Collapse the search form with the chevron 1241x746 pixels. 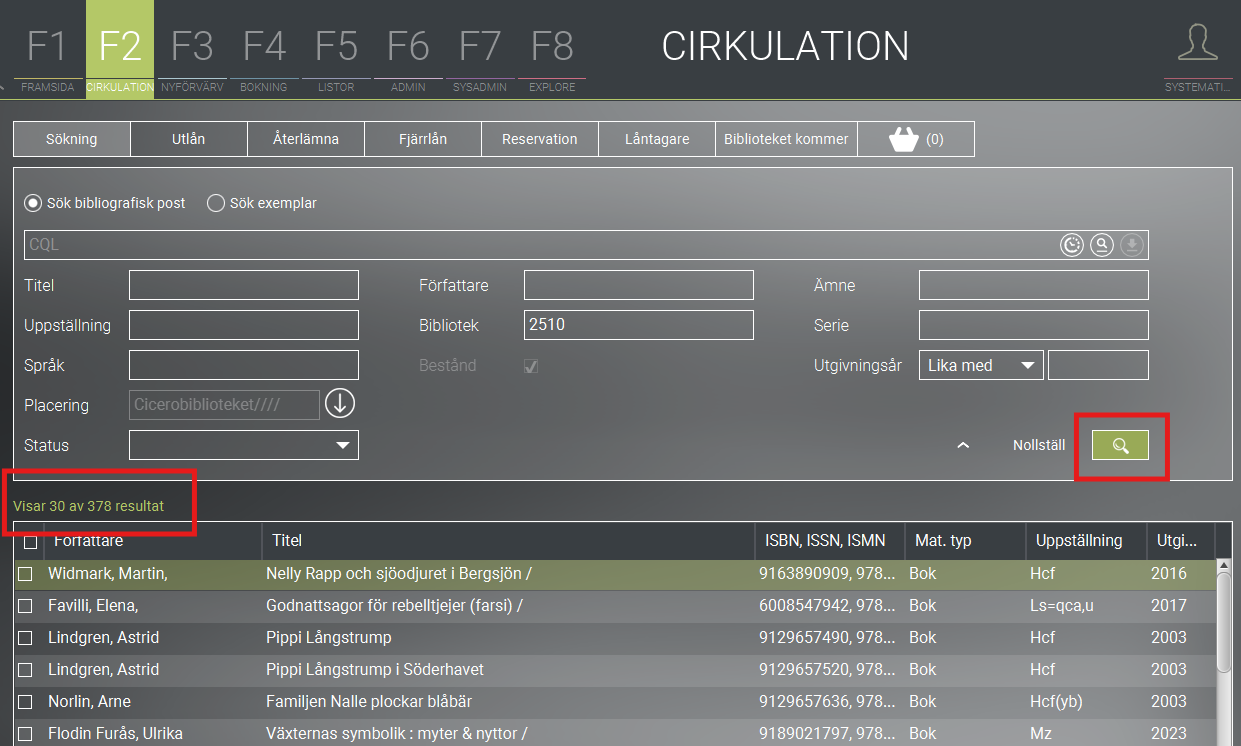click(963, 446)
